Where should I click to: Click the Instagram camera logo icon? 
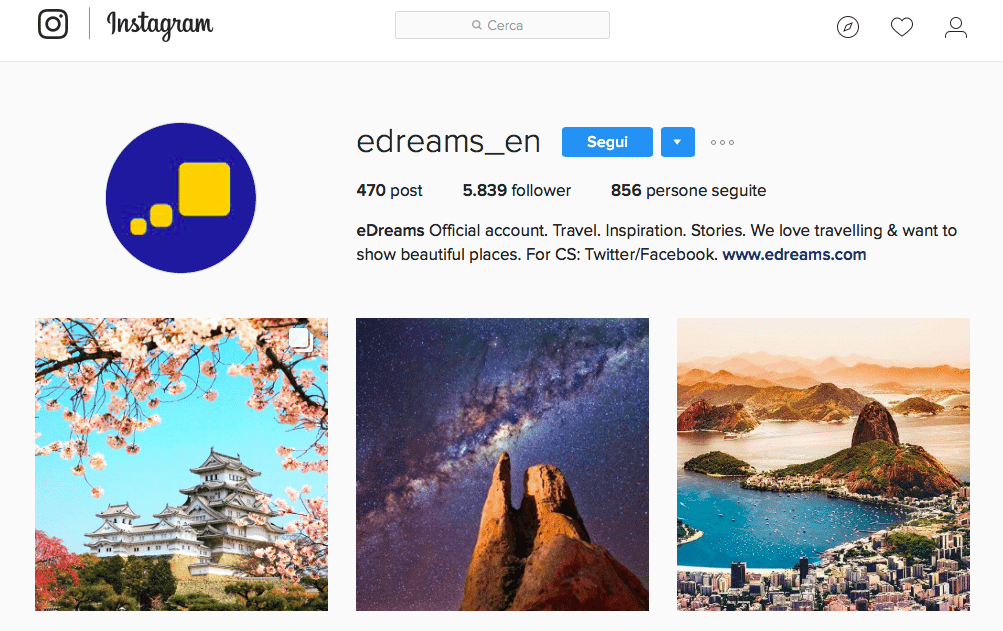pos(53,24)
